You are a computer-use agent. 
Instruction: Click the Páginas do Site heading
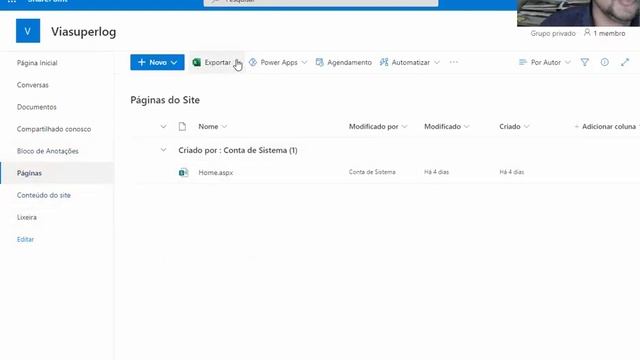165,100
